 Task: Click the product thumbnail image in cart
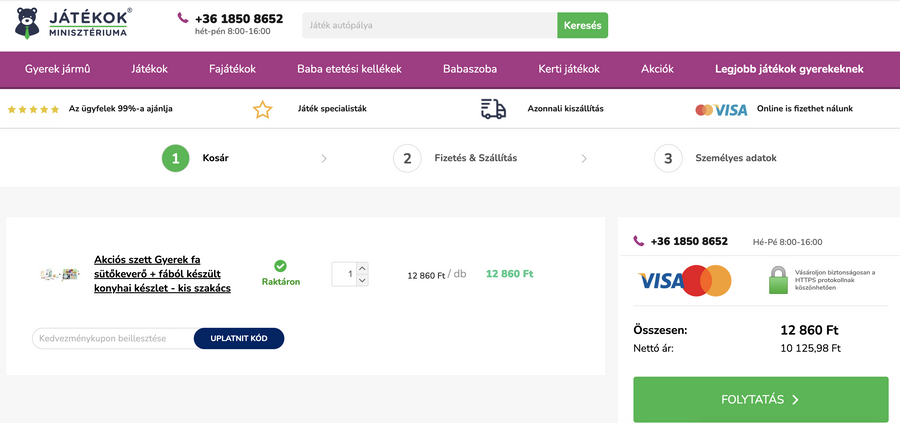tap(60, 274)
